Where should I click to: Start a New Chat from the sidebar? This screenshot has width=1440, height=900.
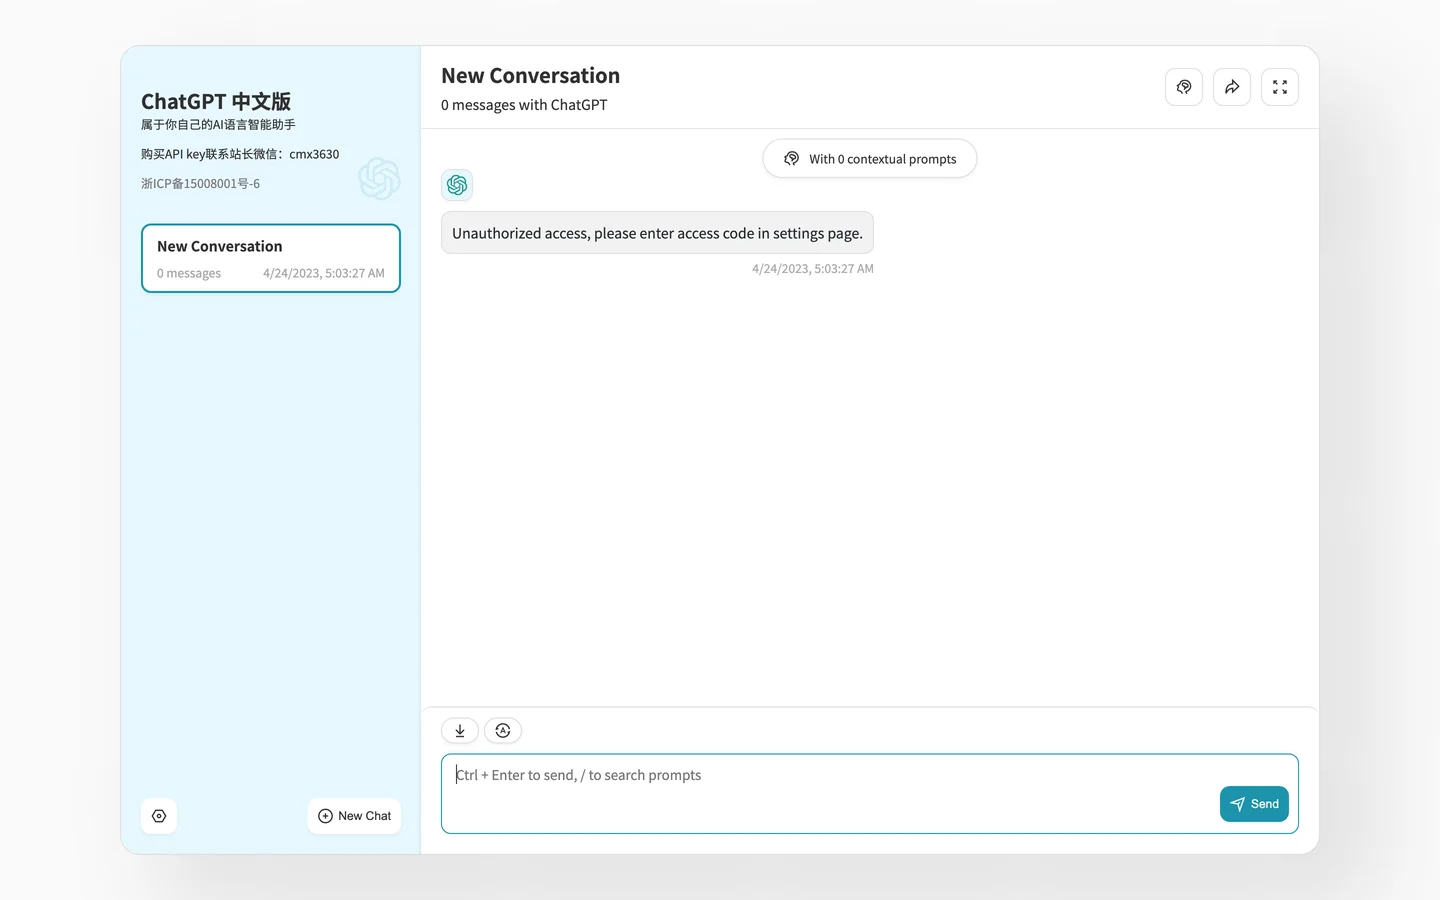click(x=354, y=816)
